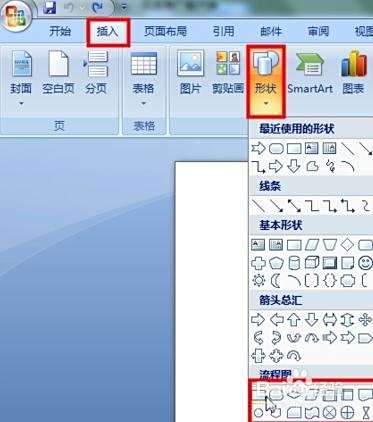The height and width of the screenshot is (422, 373).
Task: Select the flowchart internal storage shape
Action: pyautogui.click(x=348, y=395)
